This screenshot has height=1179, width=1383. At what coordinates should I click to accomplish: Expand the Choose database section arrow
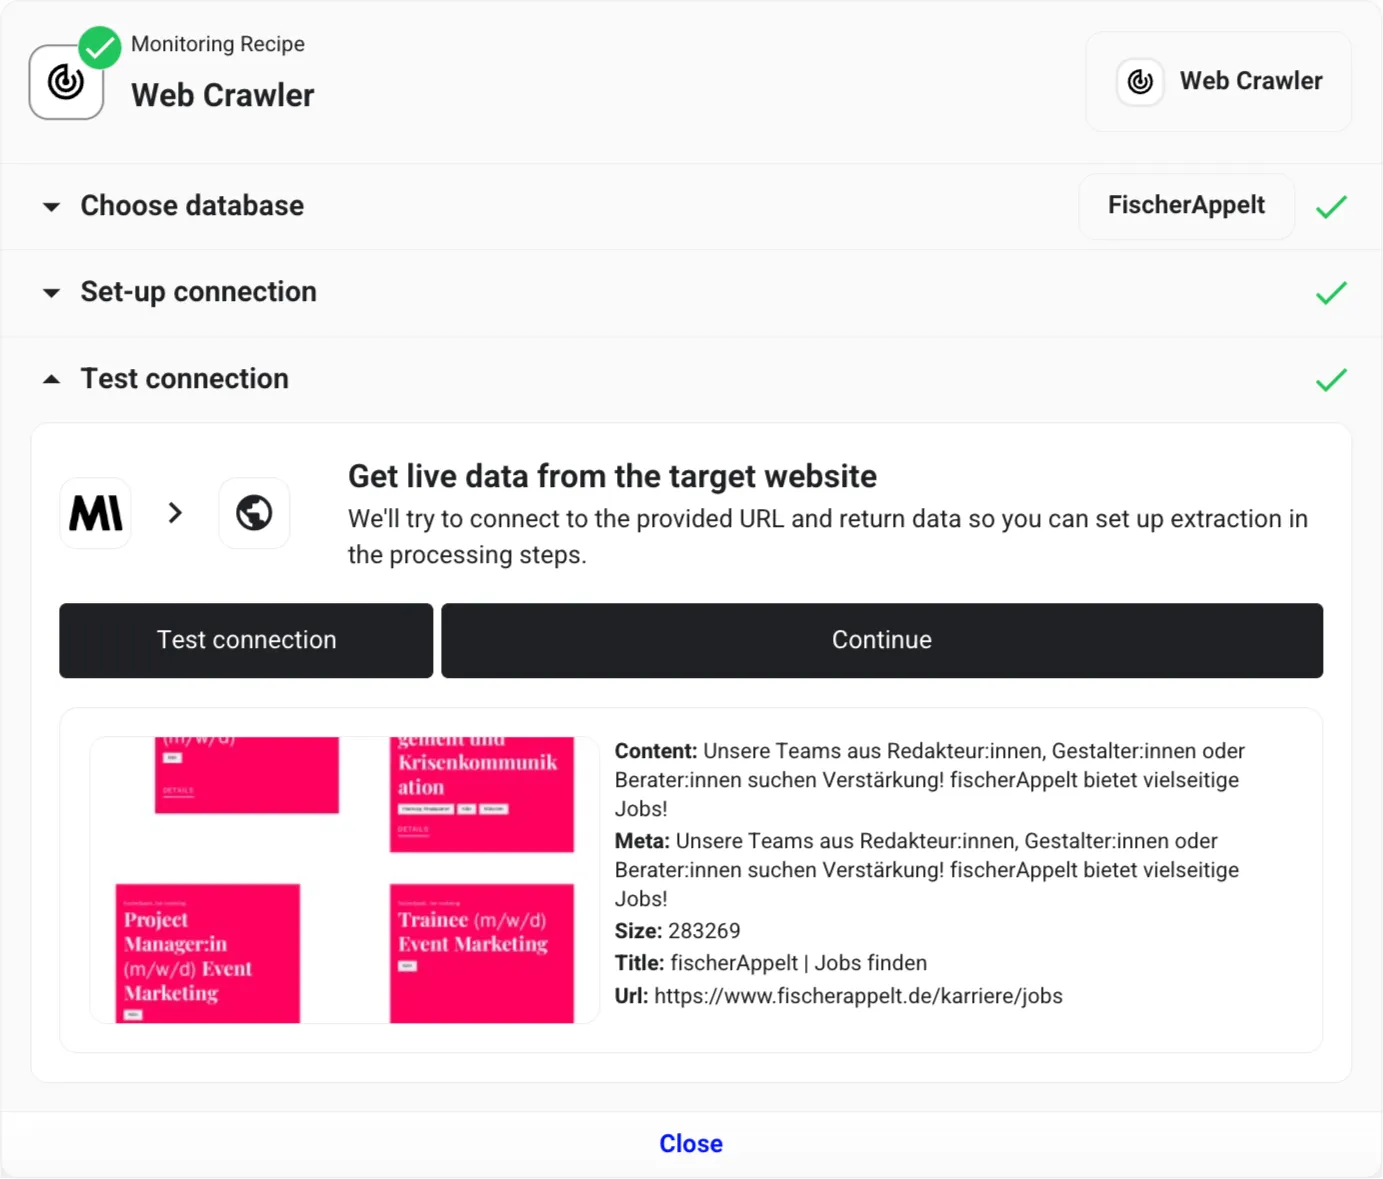[x=52, y=207]
